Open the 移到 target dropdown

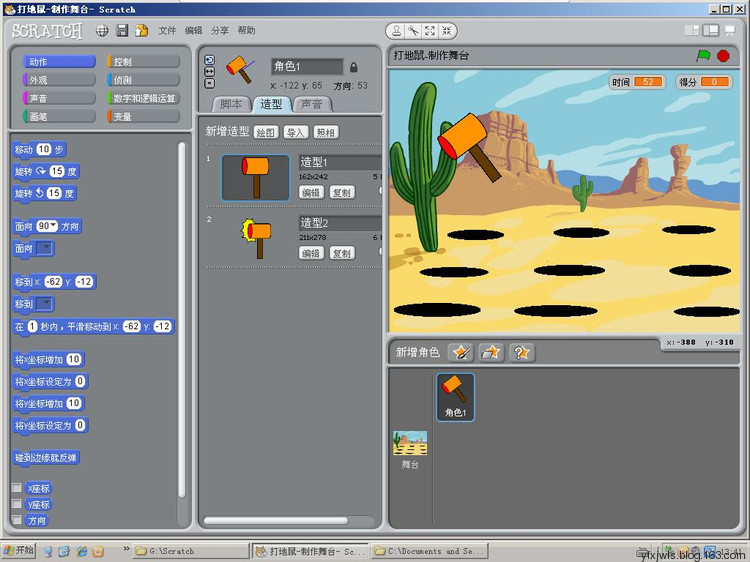coord(45,304)
